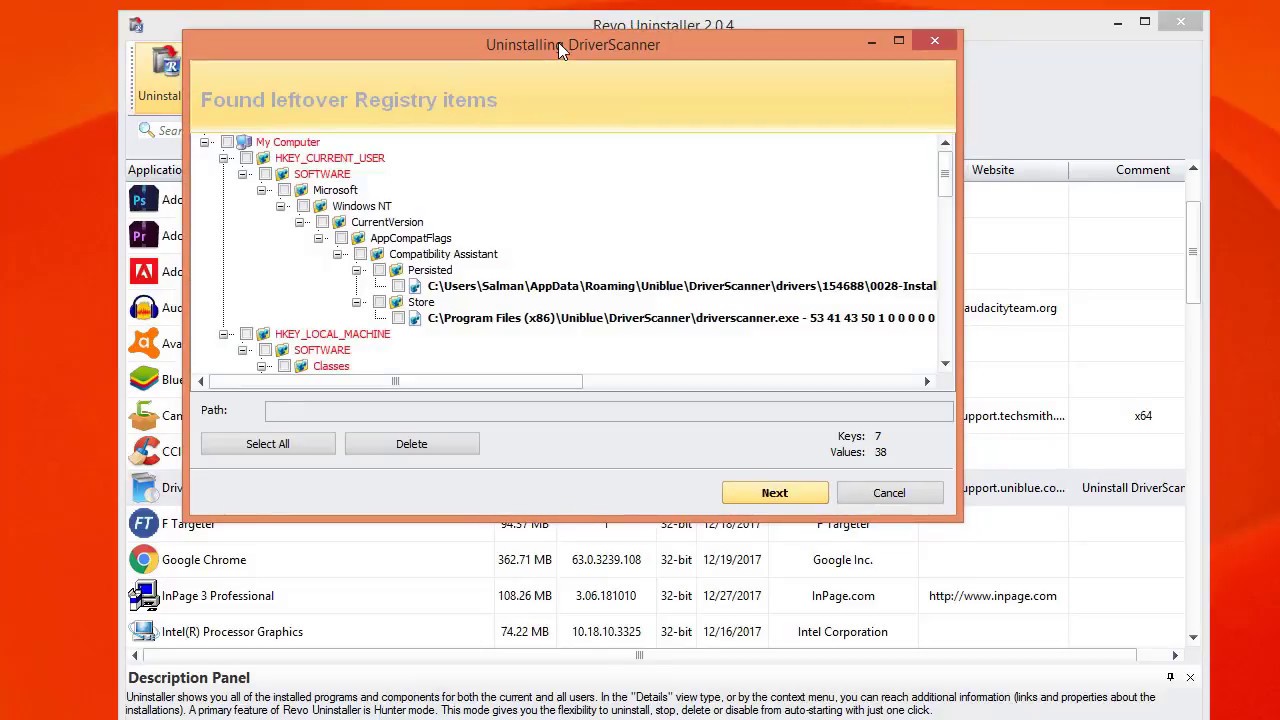The height and width of the screenshot is (720, 1280).
Task: Click the Intel Processor Graphics icon
Action: (144, 632)
